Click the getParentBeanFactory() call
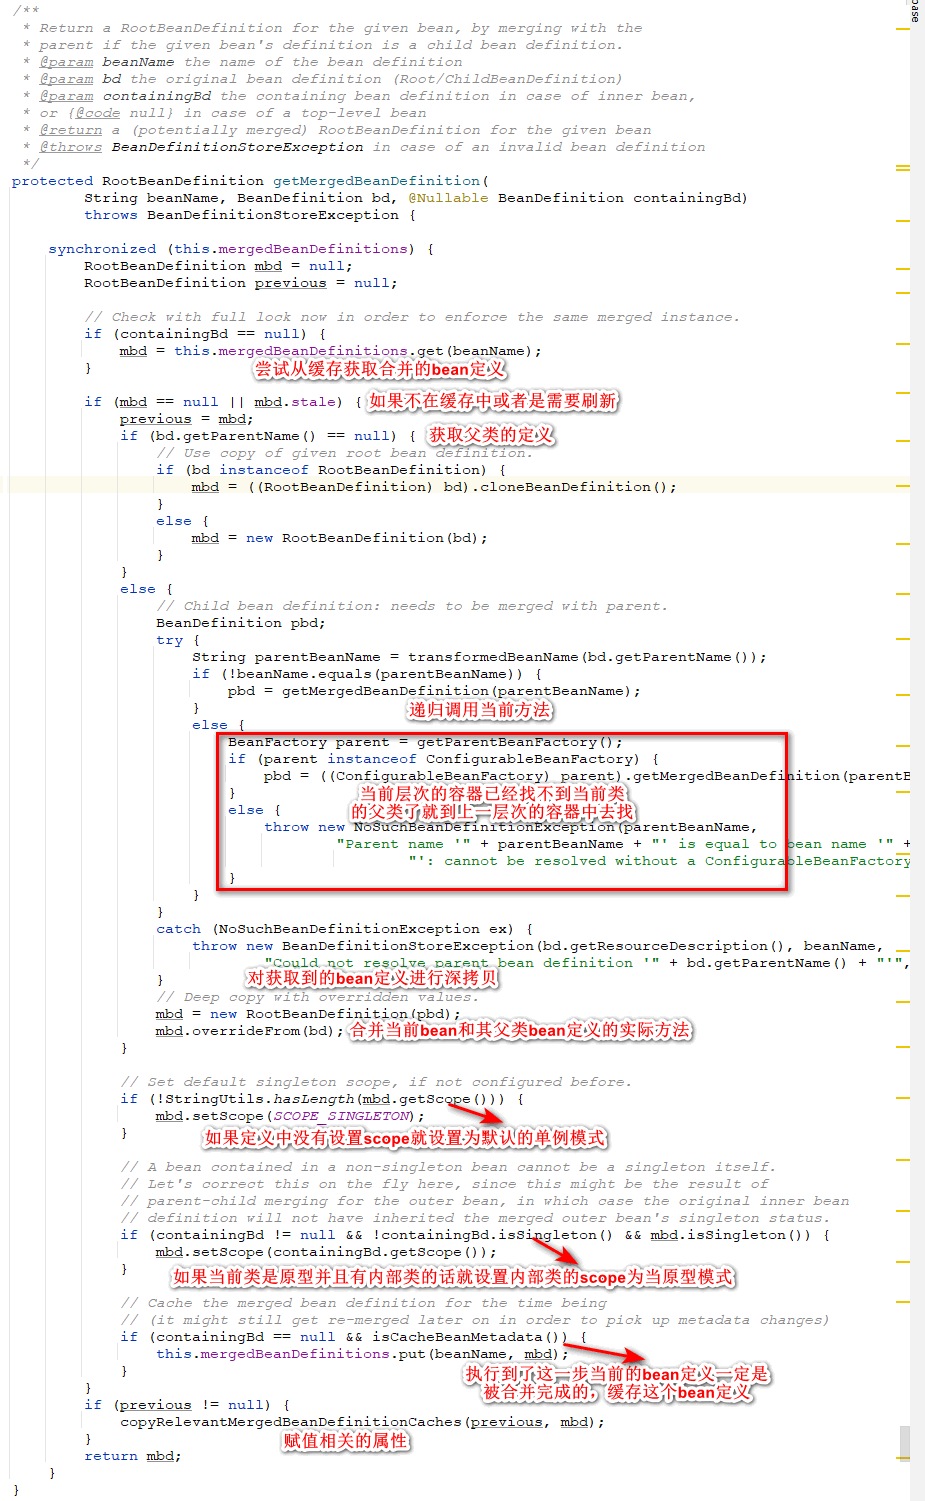Screen dimensions: 925x1501 click(x=519, y=742)
